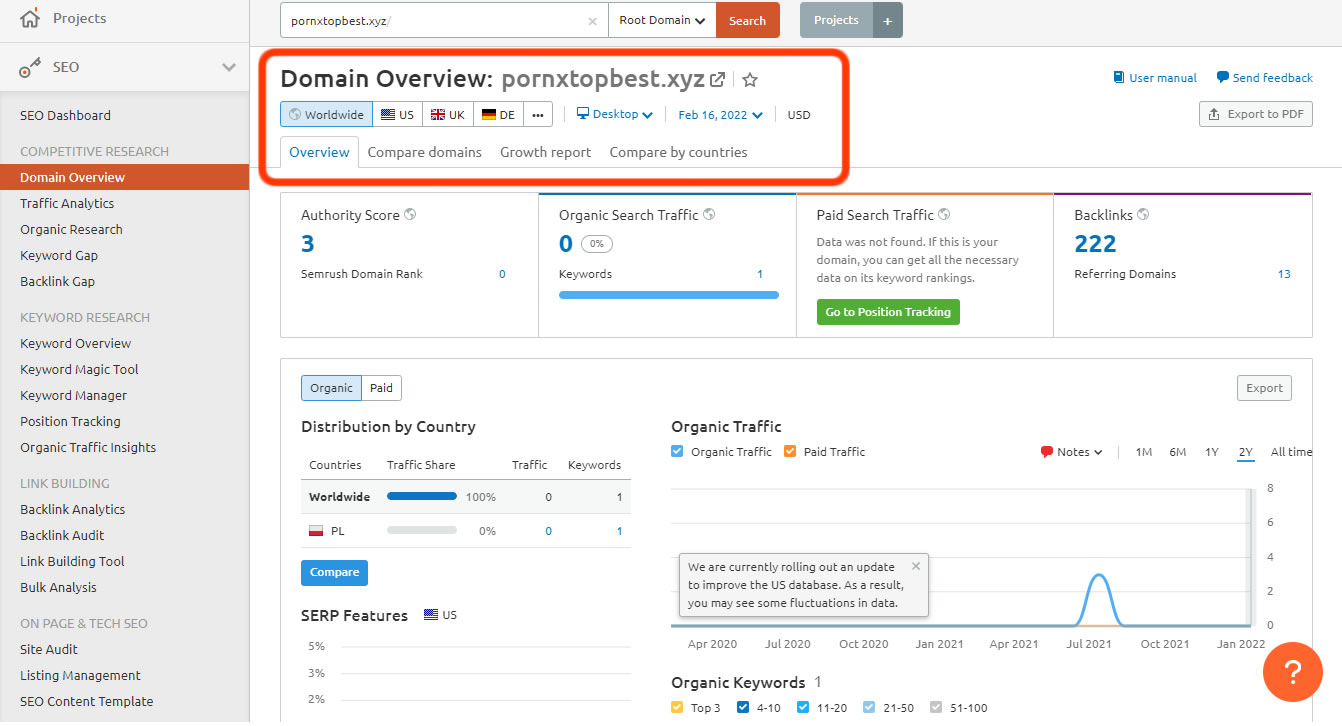Open the Feb 16, 2022 date dropdown
Screen dimensions: 1342x726
tap(720, 115)
